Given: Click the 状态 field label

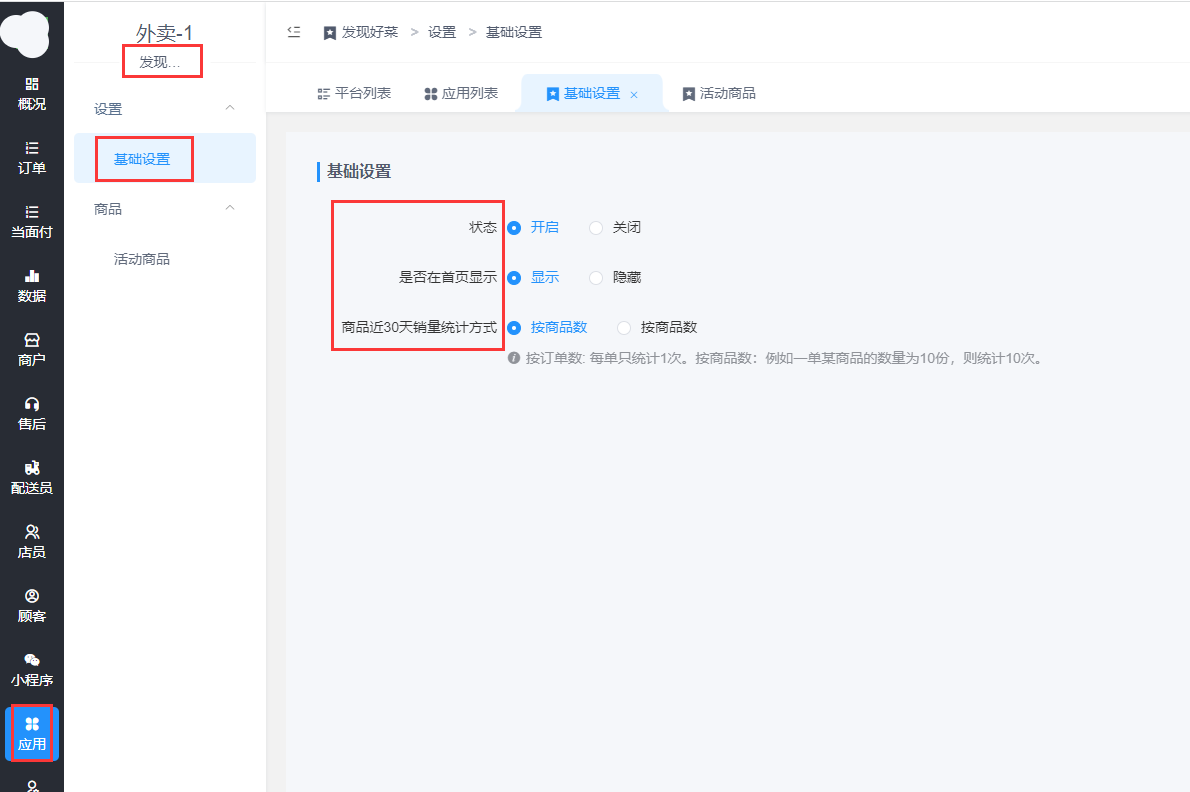Looking at the screenshot, I should [x=483, y=227].
